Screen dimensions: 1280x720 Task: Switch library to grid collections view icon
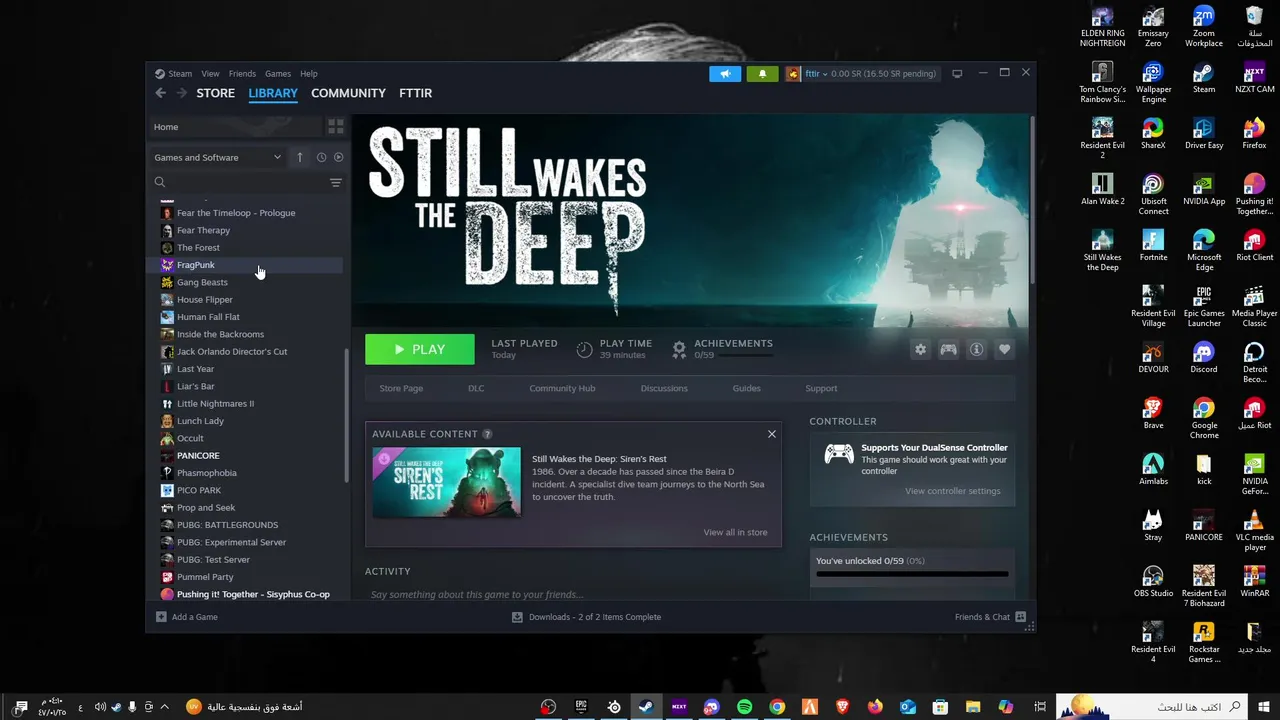click(x=336, y=127)
